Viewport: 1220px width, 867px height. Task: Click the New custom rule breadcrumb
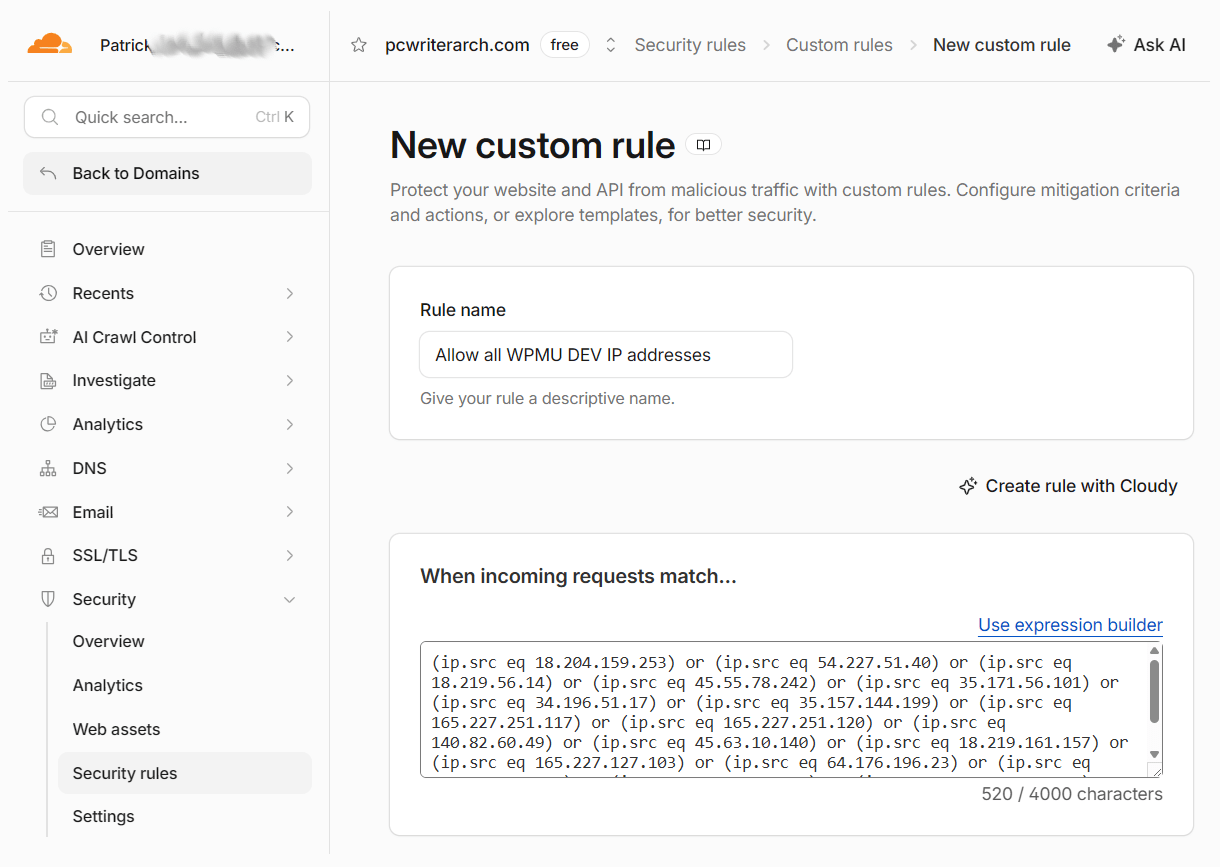(x=1002, y=45)
